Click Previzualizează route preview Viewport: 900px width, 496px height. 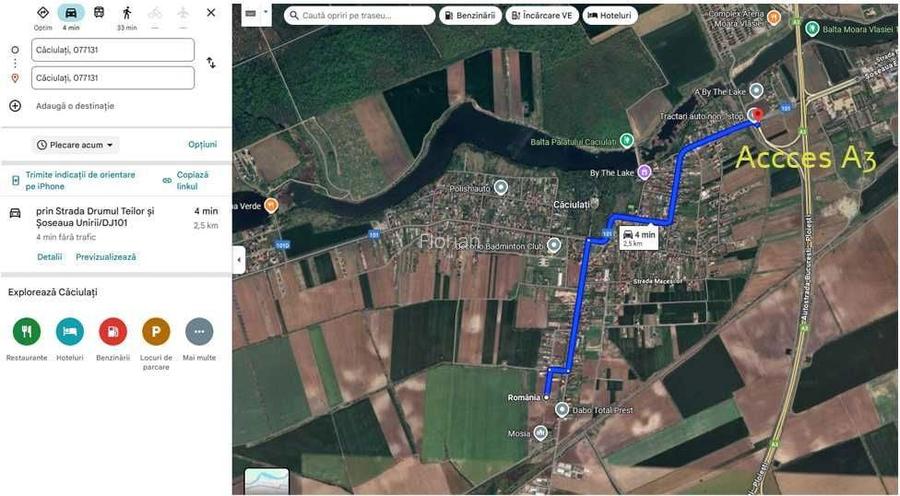[x=106, y=257]
